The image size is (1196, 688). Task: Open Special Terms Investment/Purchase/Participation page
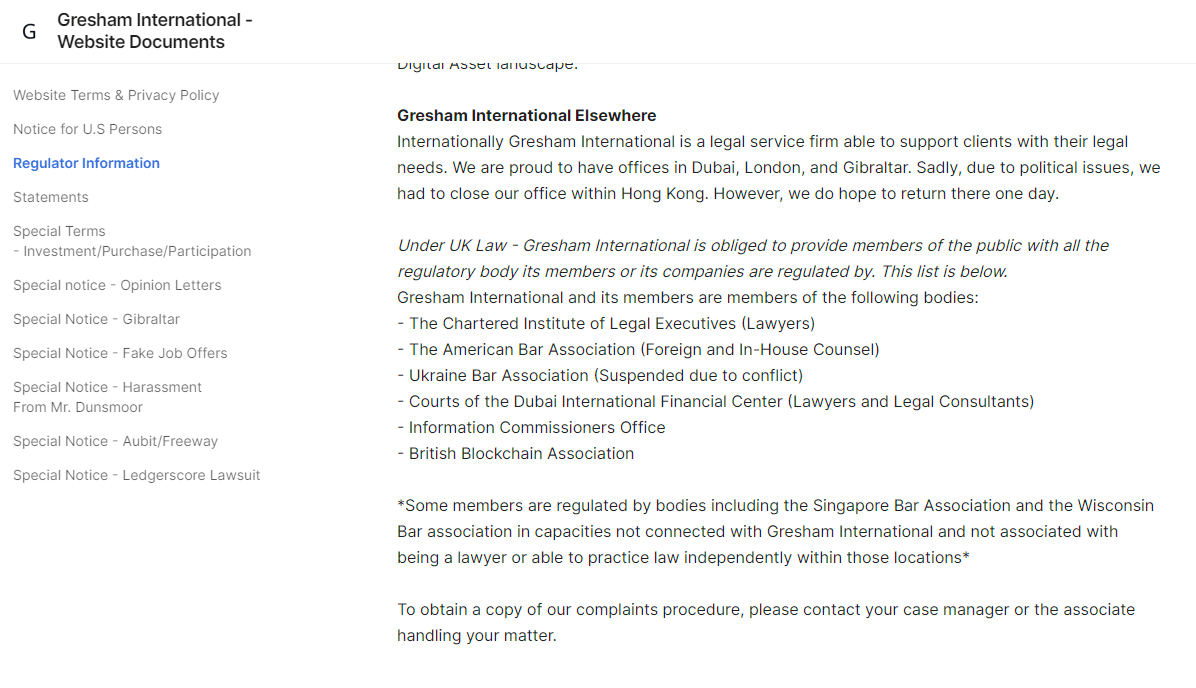click(x=132, y=241)
